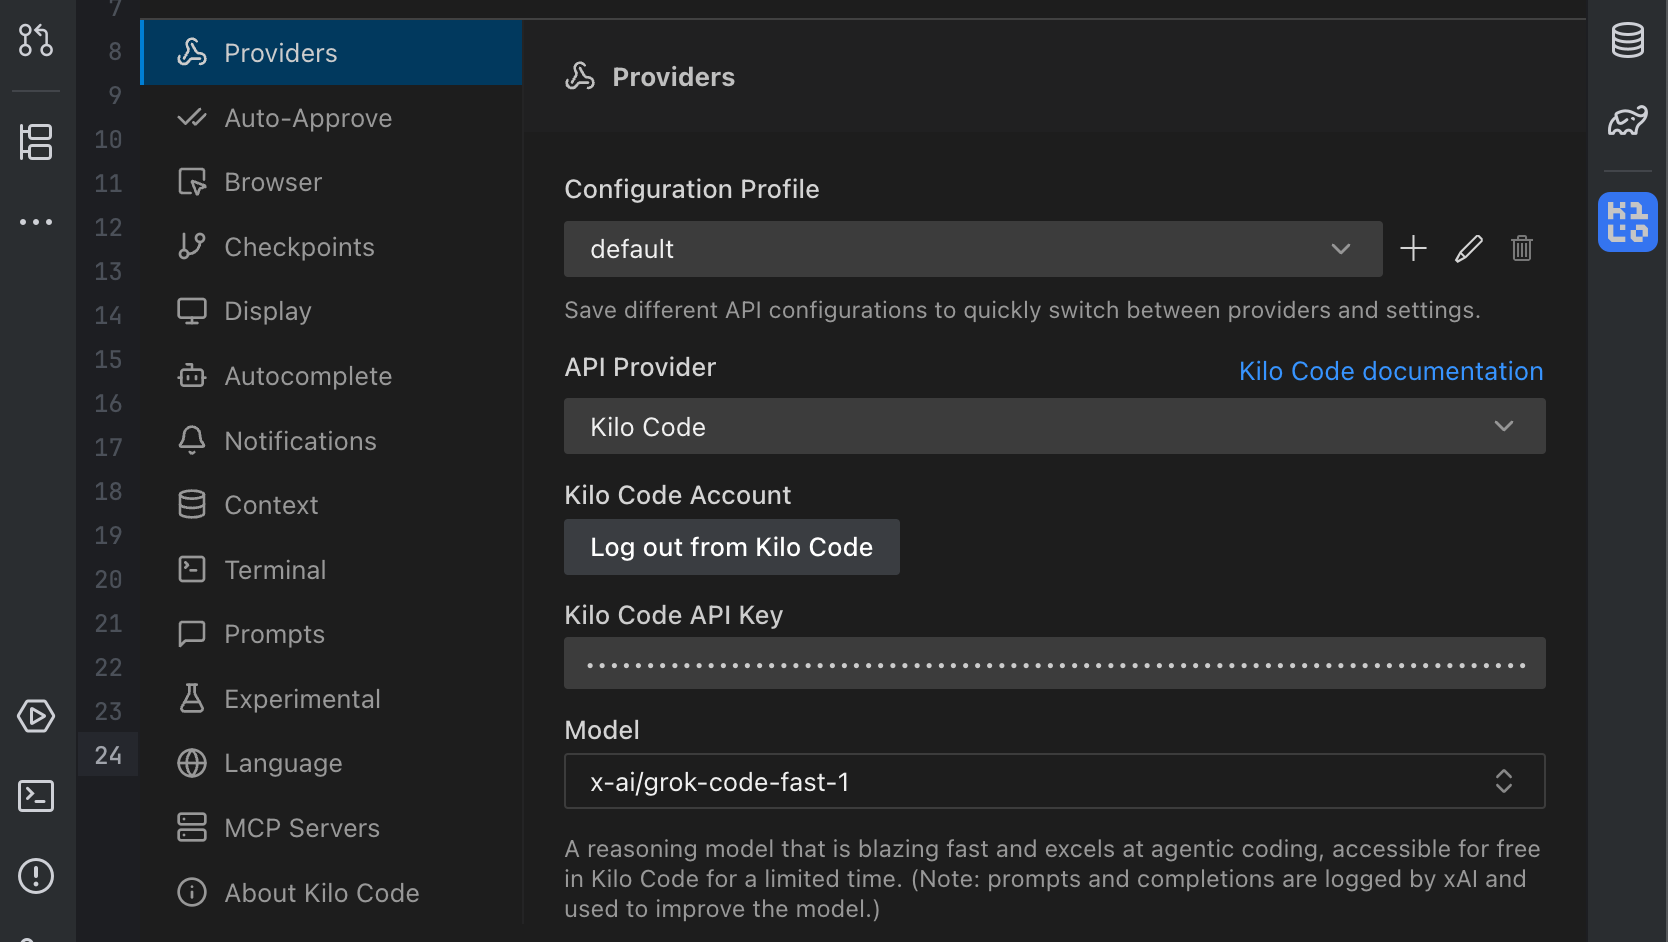Open the Auto-Approve settings tab
Viewport: 1668px width, 942px height.
(332, 118)
